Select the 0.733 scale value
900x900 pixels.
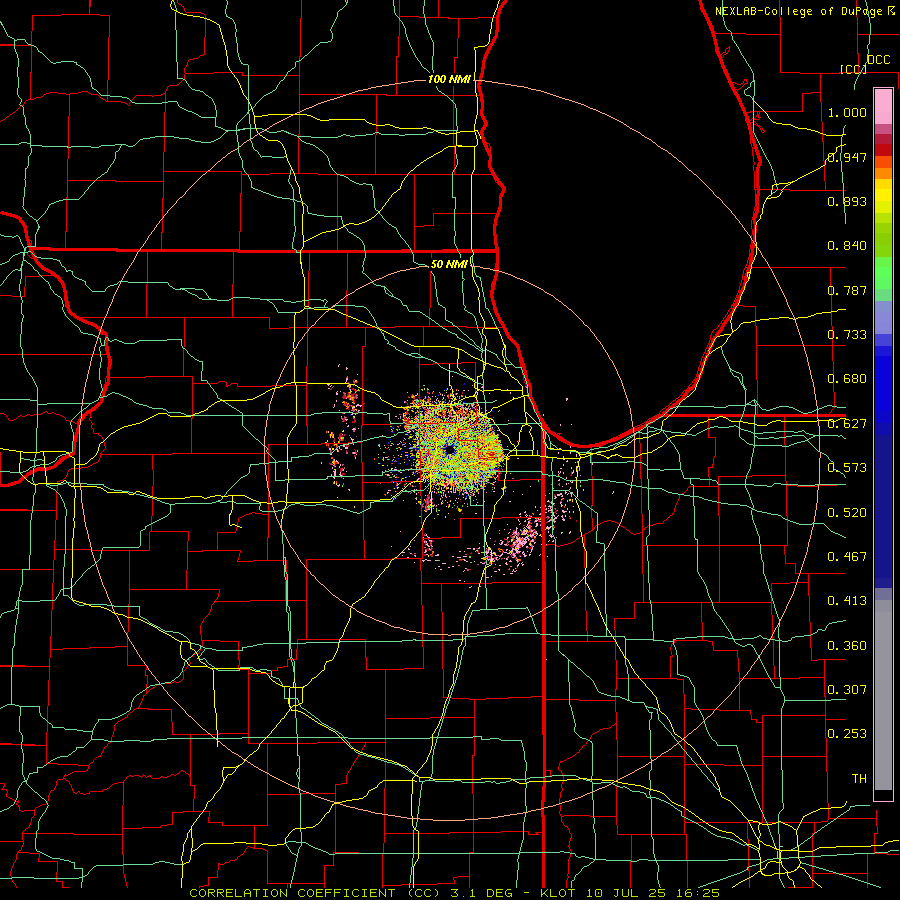tap(847, 335)
